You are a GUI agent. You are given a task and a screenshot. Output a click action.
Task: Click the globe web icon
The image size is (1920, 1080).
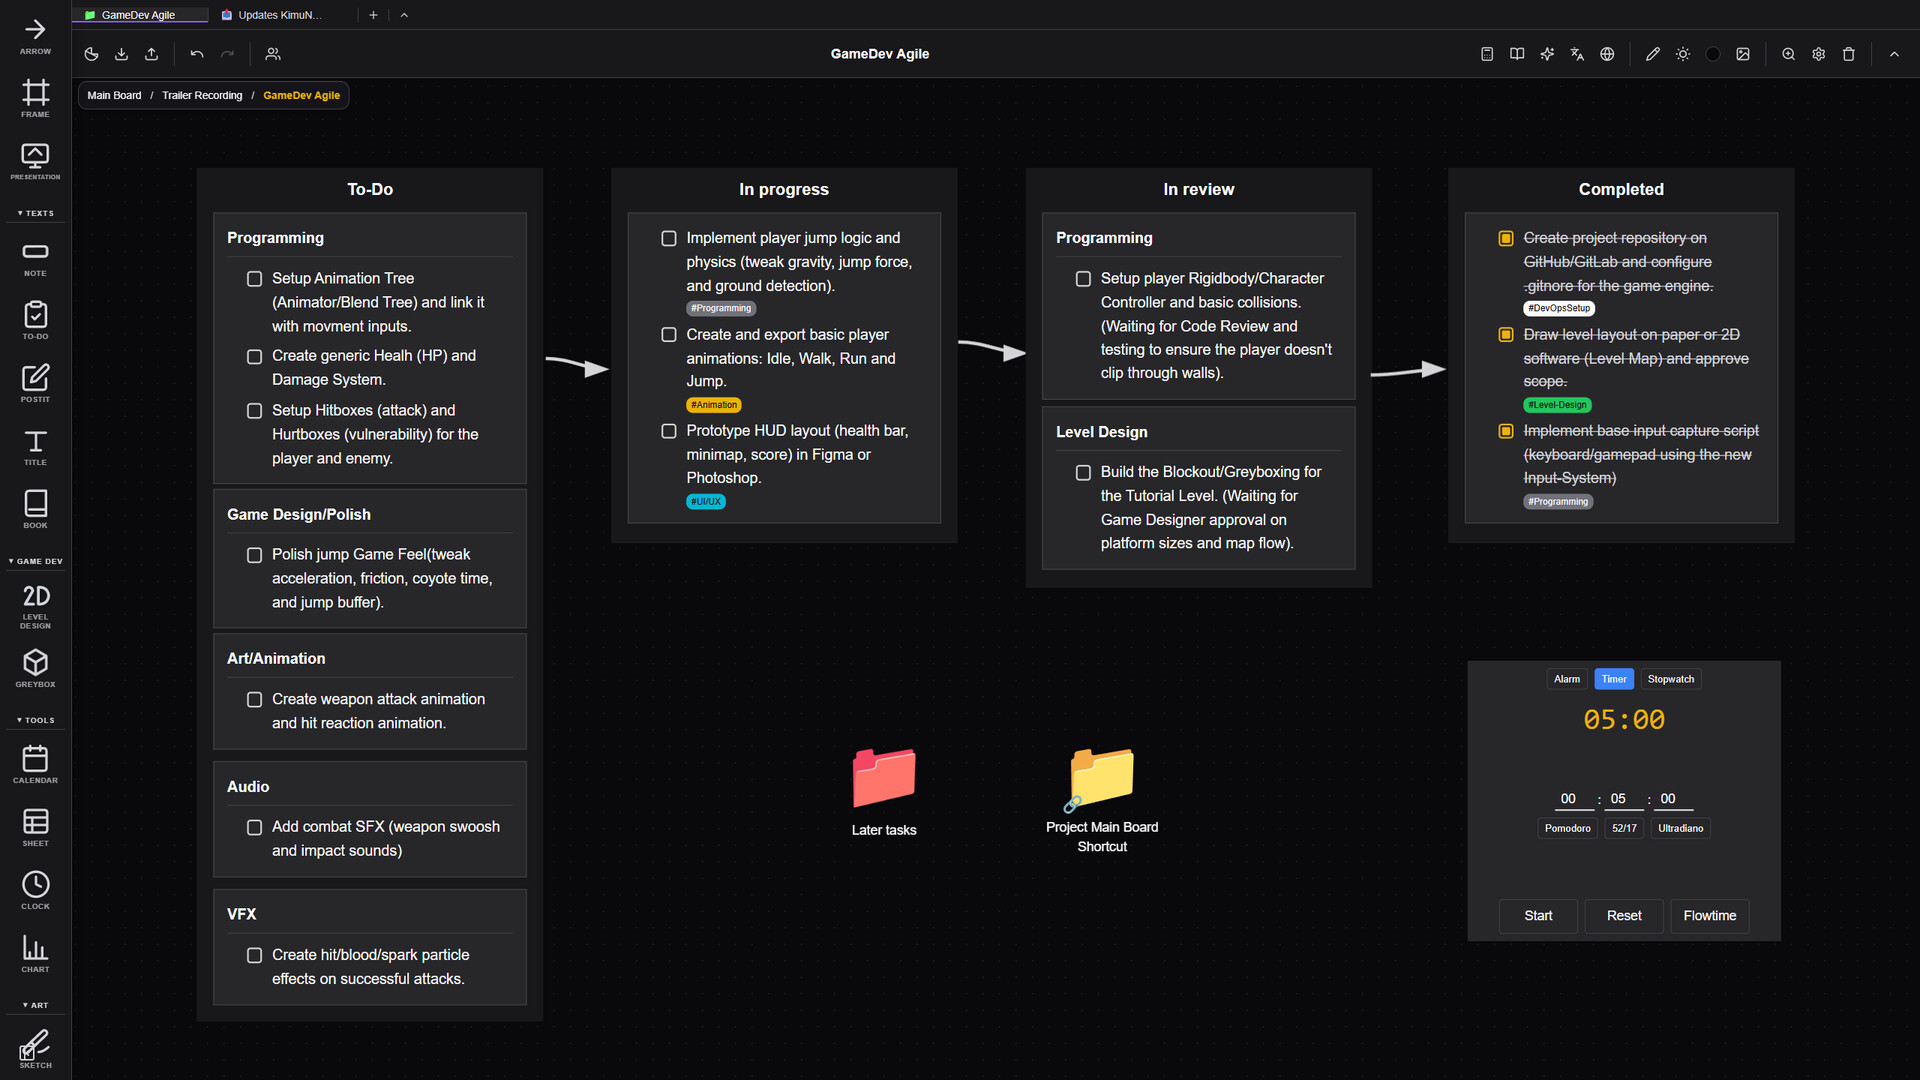click(x=1607, y=54)
